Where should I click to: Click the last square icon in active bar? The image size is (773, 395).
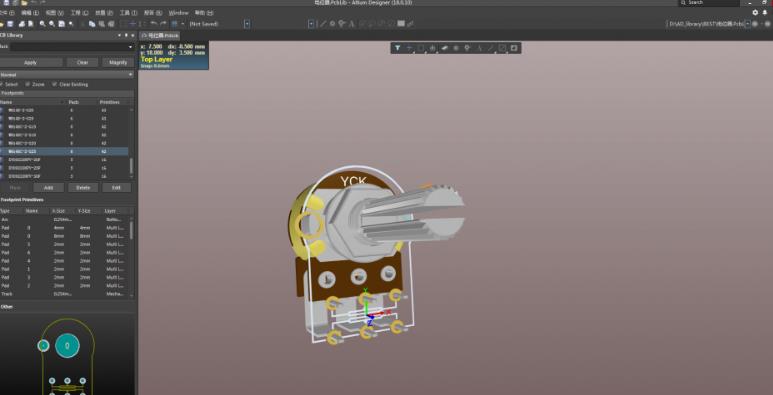(514, 48)
